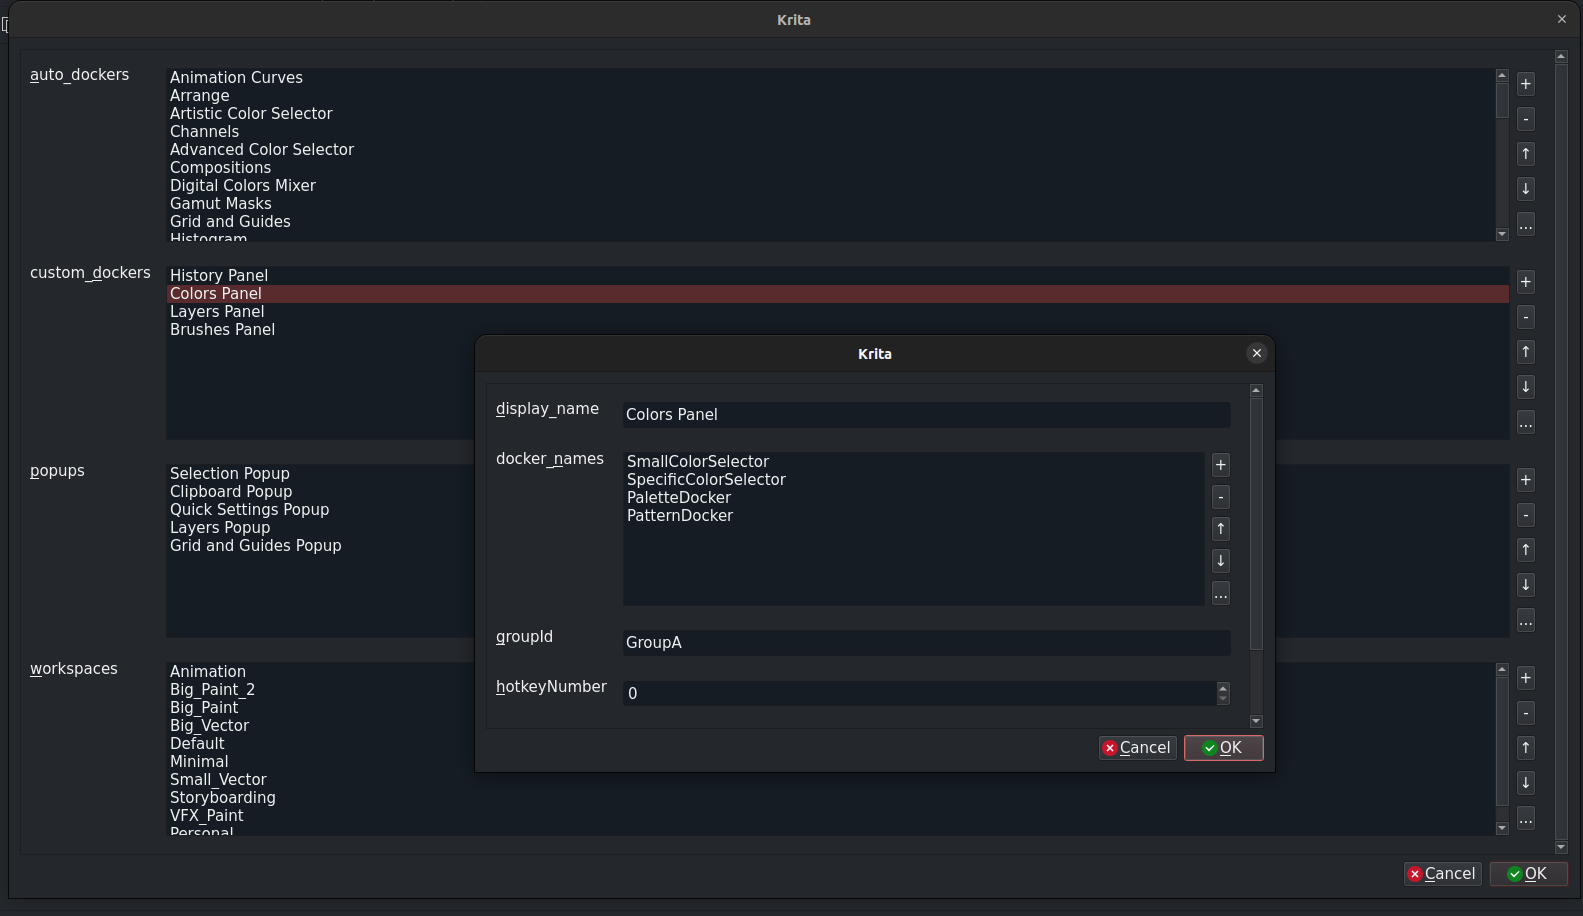Remove selected entry from docker_names list
This screenshot has height=916, width=1583.
coord(1220,497)
